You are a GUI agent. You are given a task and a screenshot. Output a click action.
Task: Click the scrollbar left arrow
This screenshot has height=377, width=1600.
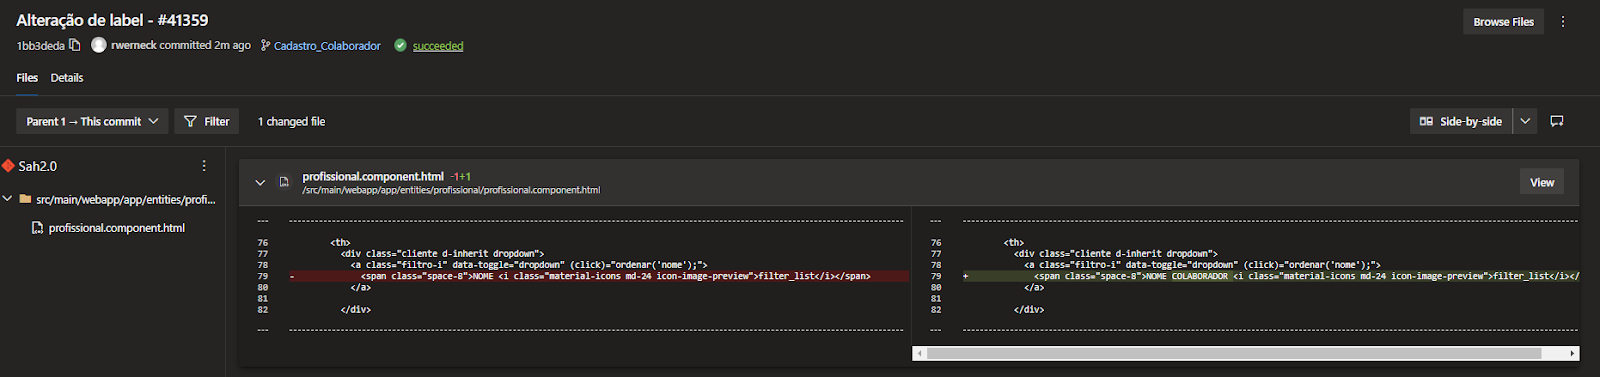tap(920, 353)
